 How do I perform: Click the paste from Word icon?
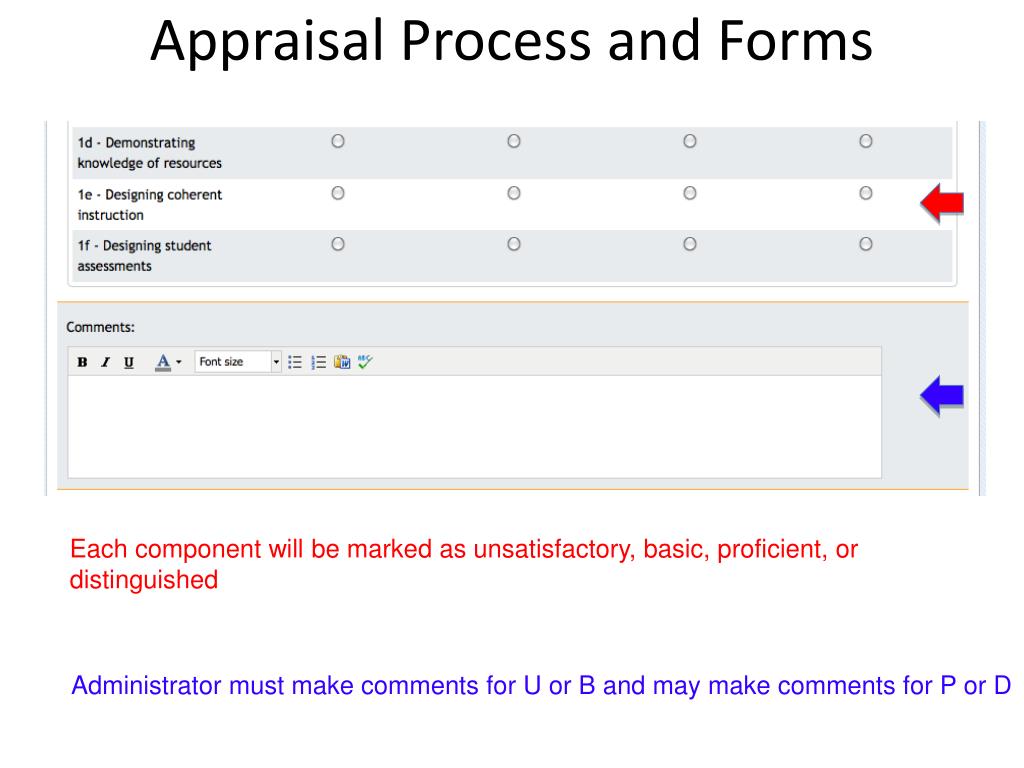coord(342,362)
